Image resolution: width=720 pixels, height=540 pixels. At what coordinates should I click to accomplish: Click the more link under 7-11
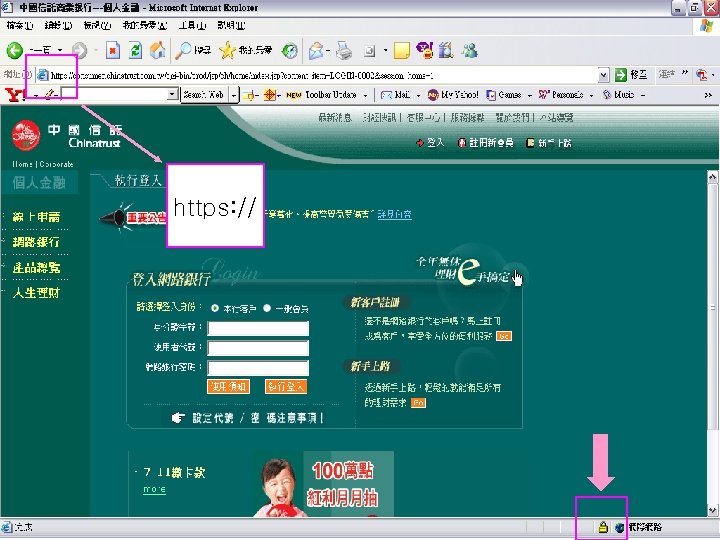[154, 489]
